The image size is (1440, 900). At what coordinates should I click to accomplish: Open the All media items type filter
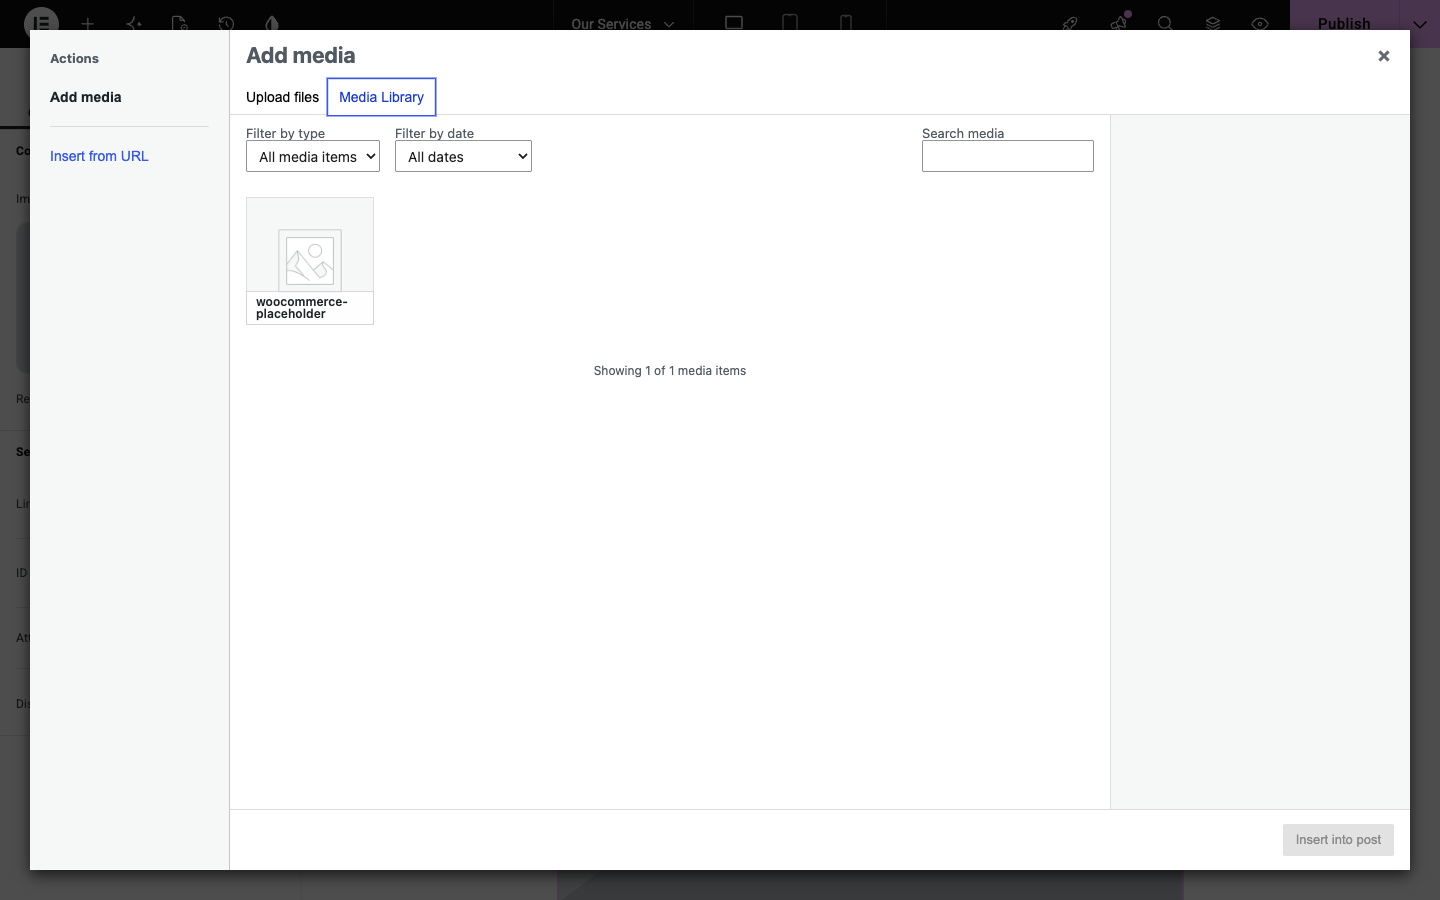click(313, 156)
